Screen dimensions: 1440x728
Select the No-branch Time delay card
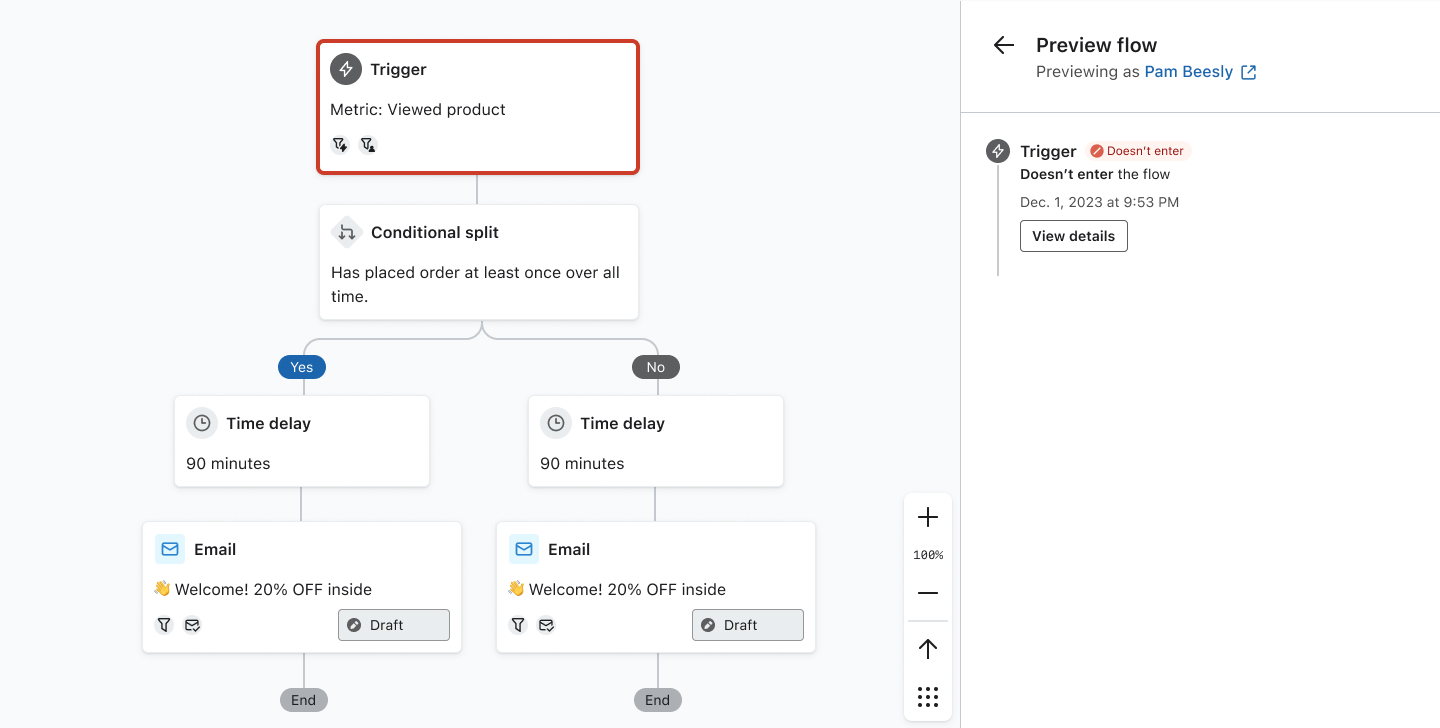coord(655,441)
